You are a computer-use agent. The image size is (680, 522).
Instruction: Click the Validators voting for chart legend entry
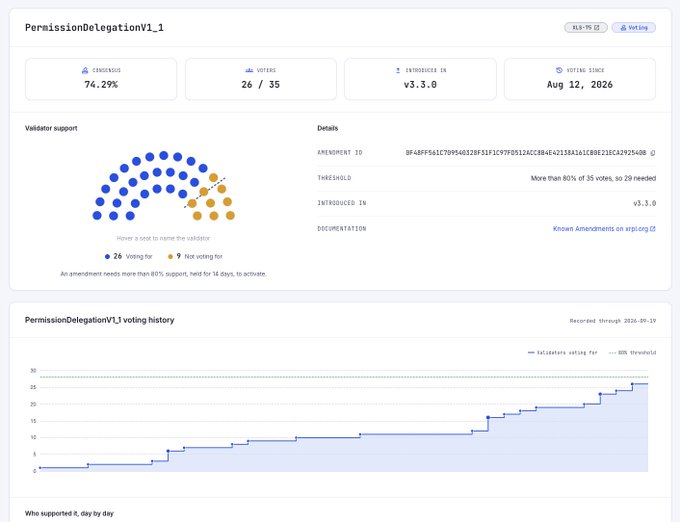click(x=562, y=352)
